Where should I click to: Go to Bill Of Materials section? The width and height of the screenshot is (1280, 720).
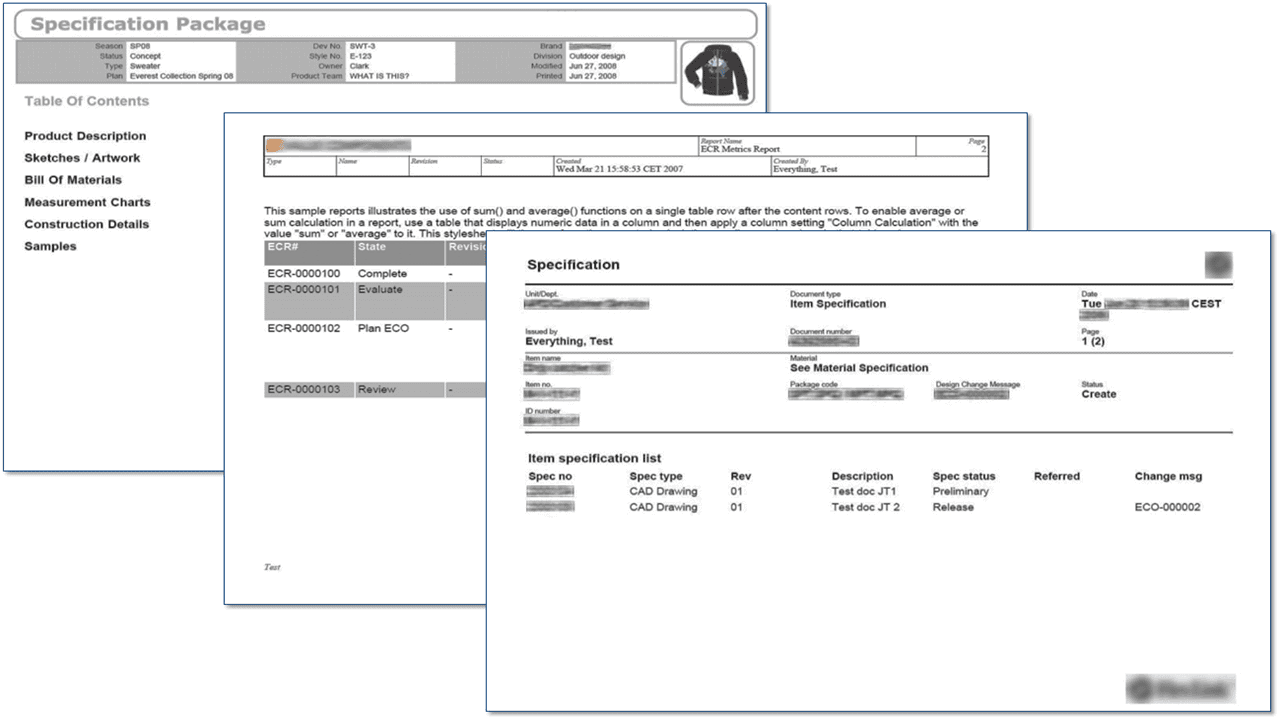[73, 180]
